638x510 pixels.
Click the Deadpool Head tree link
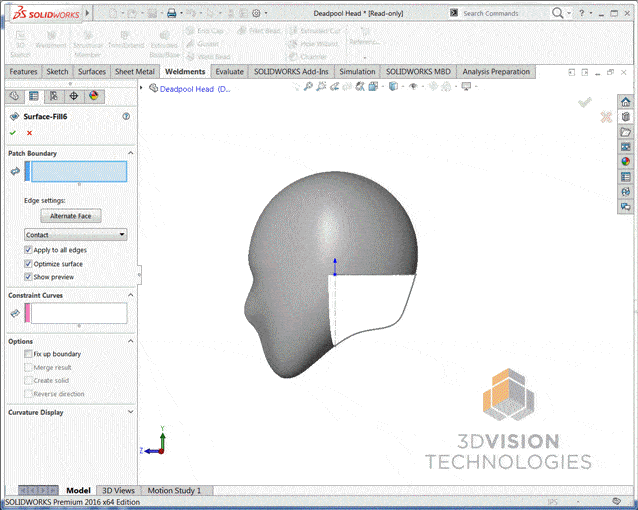coord(195,89)
